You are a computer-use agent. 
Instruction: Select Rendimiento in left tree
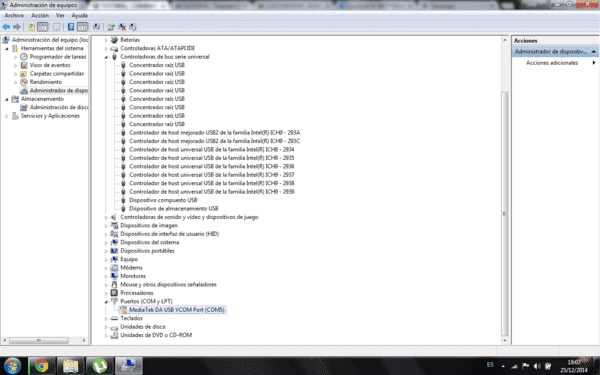tap(46, 82)
